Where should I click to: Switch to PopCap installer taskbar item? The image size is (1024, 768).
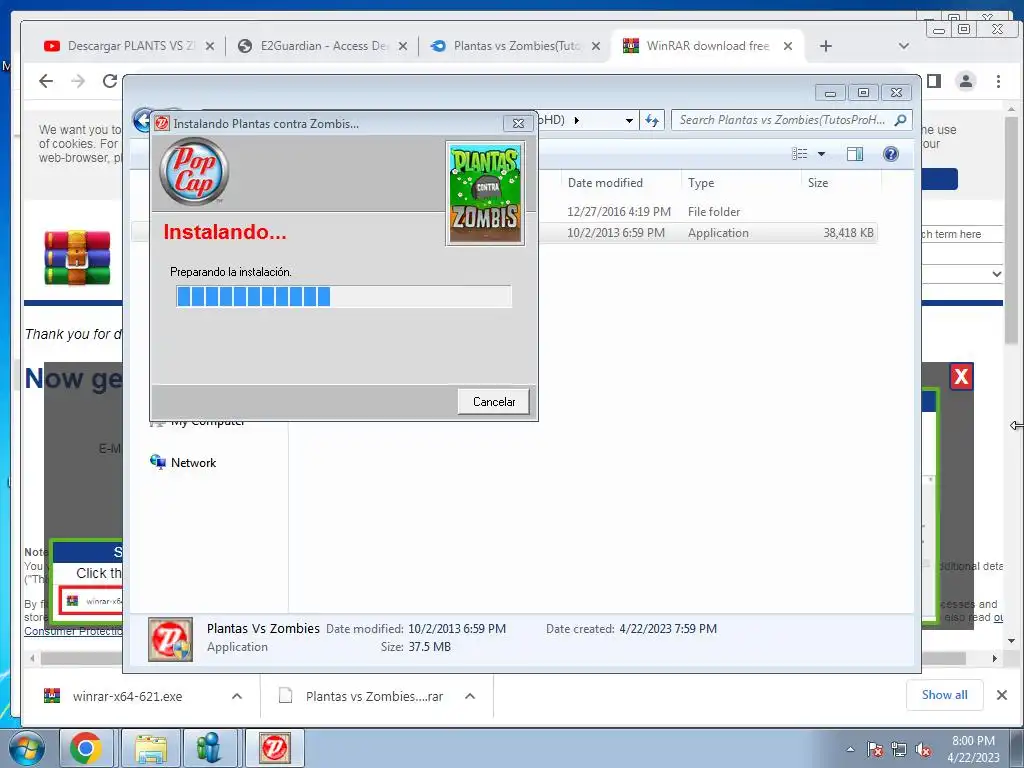[274, 748]
